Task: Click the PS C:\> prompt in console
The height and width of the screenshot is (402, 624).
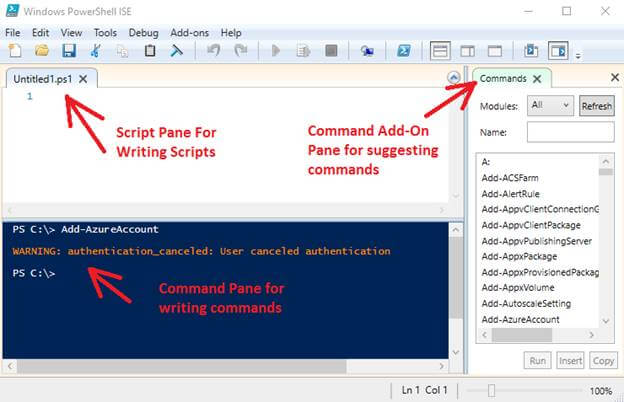Action: 33,273
